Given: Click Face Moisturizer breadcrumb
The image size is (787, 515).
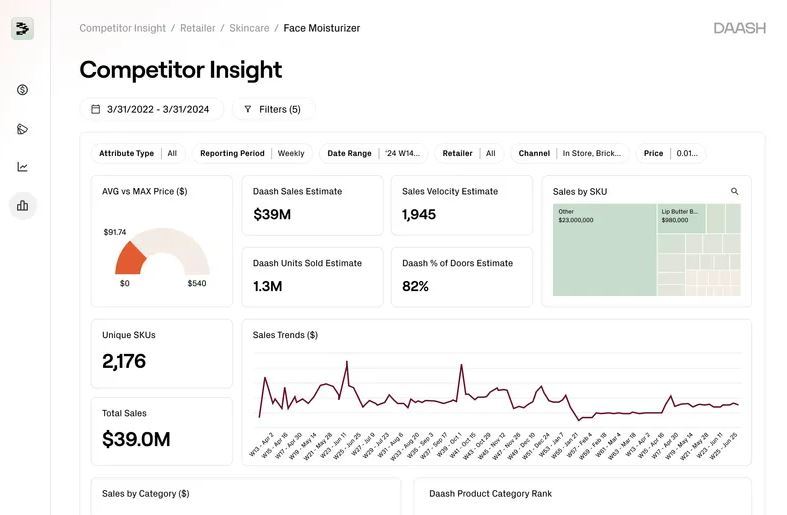Looking at the screenshot, I should point(322,28).
